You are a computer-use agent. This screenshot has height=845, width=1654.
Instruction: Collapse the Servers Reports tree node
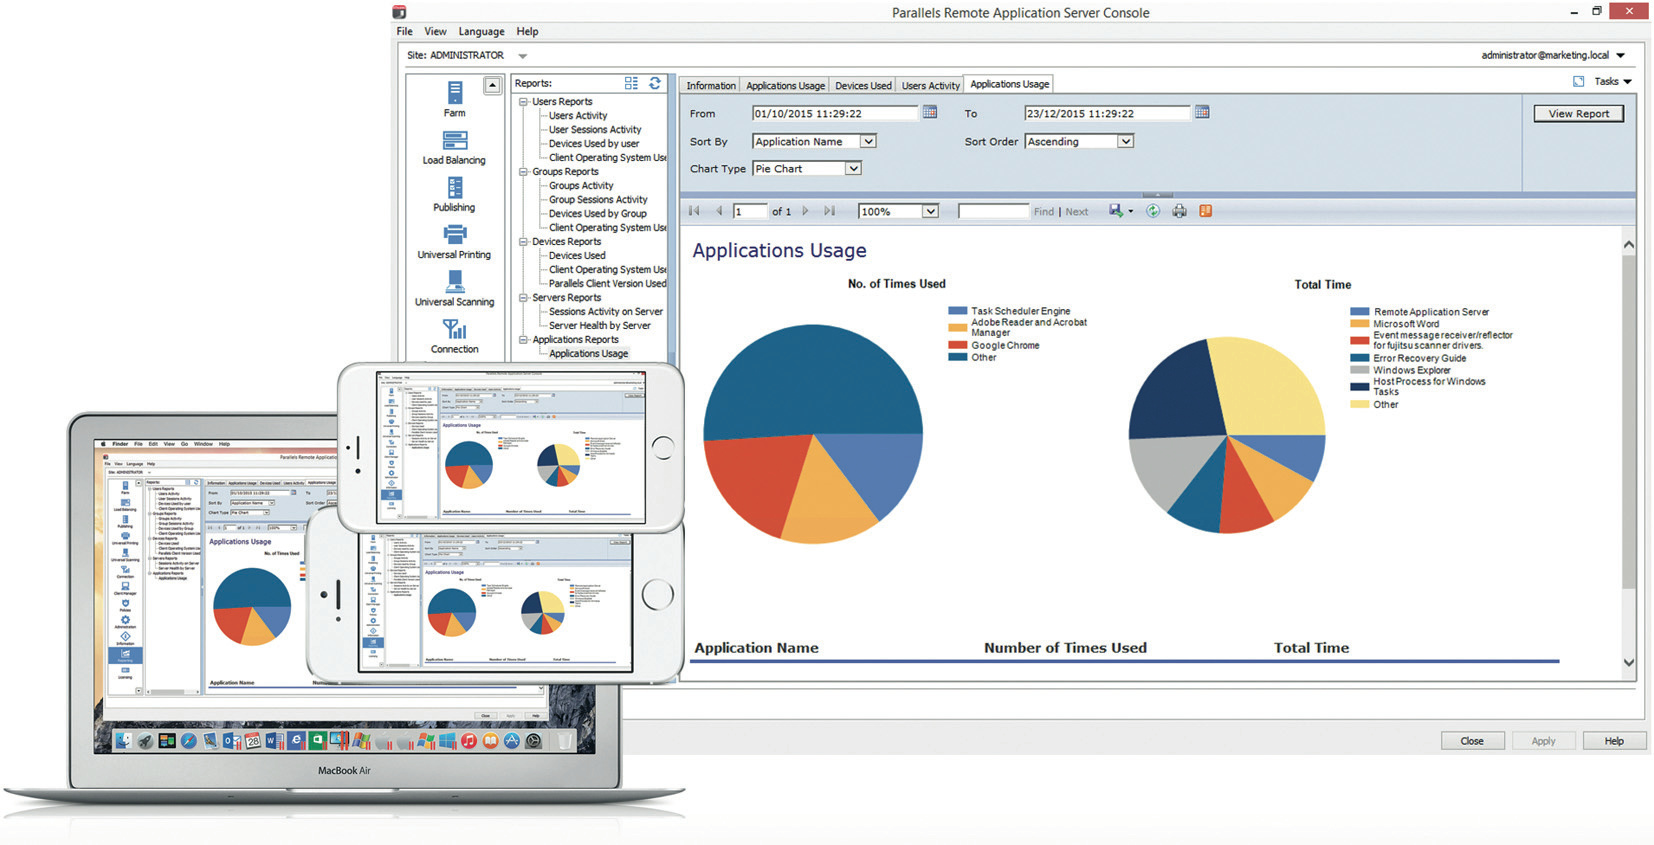523,297
